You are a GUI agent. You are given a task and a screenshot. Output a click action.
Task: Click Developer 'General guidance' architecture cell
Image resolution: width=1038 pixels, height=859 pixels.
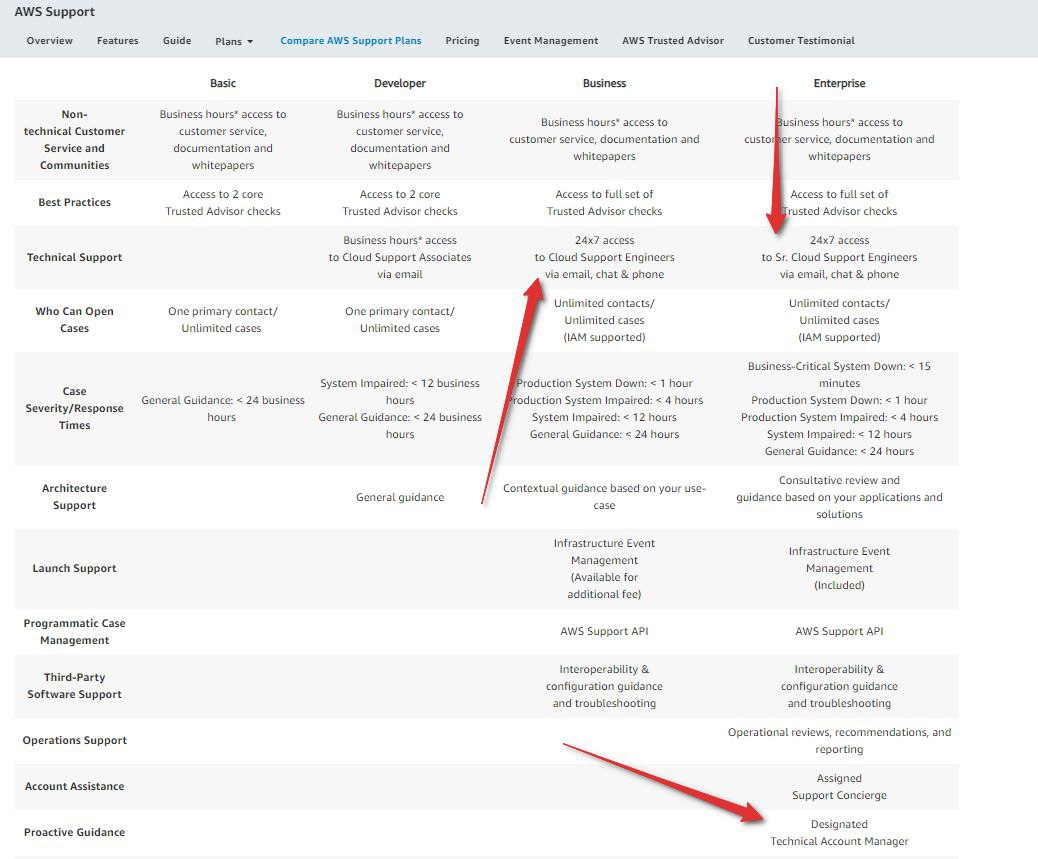(x=400, y=497)
